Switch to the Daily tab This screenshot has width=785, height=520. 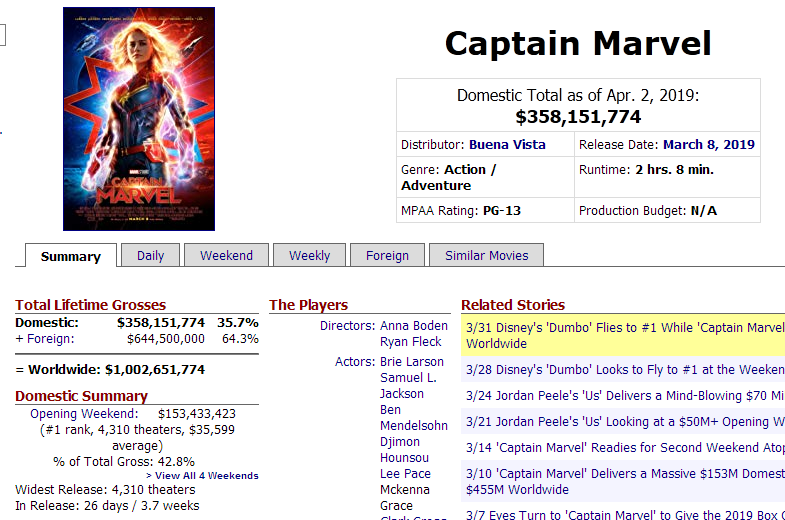coord(150,255)
